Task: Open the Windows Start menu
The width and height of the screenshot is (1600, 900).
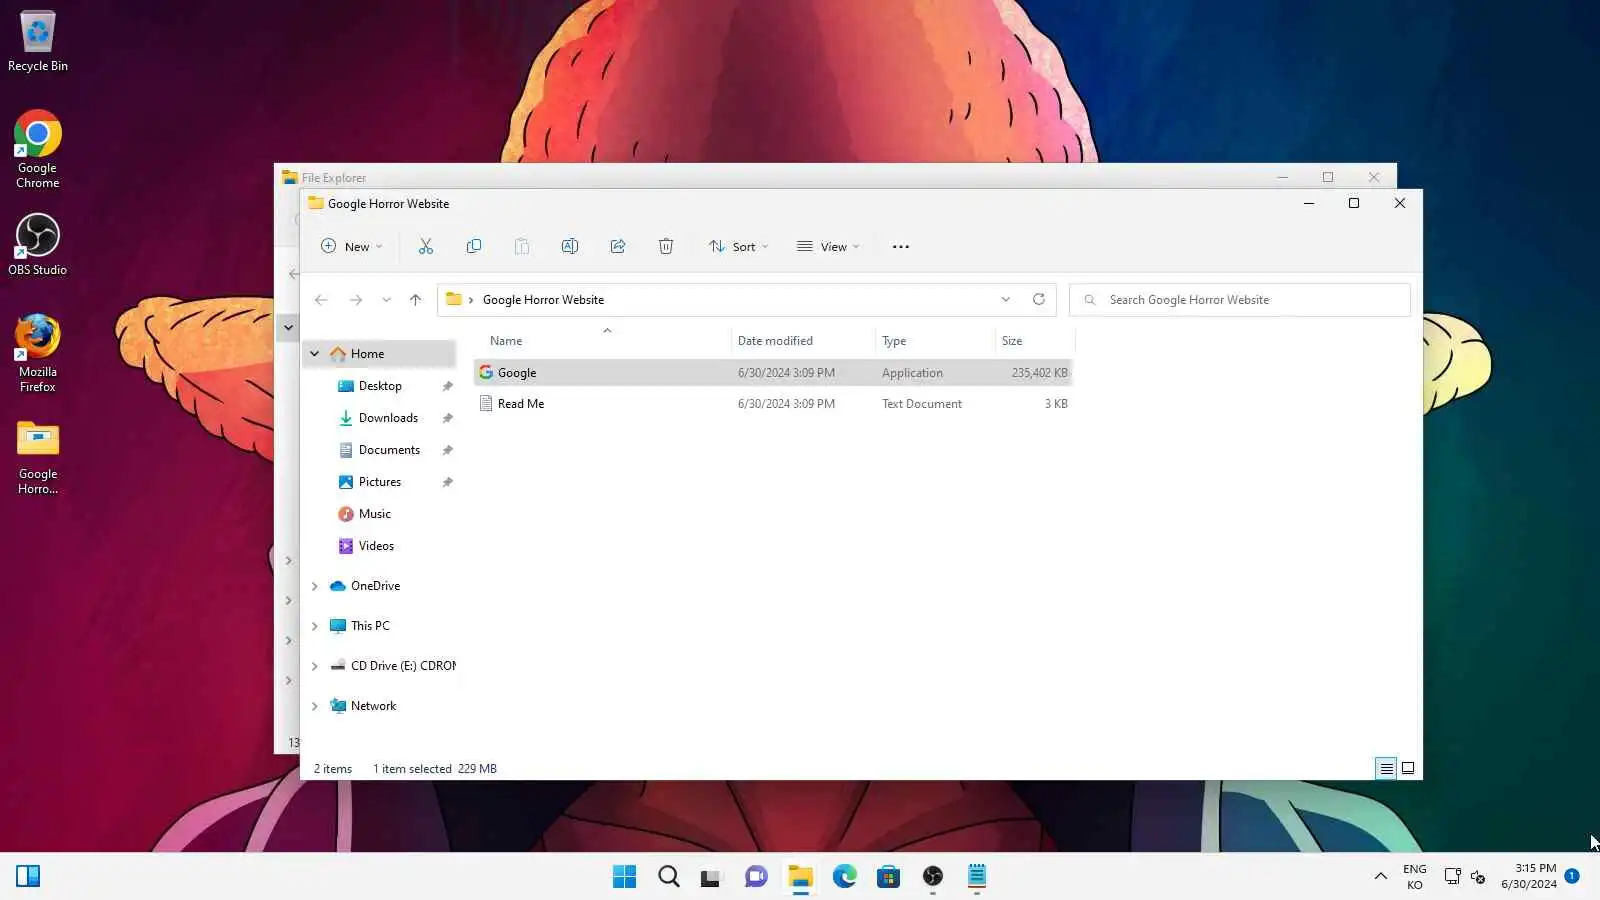Action: tap(625, 877)
